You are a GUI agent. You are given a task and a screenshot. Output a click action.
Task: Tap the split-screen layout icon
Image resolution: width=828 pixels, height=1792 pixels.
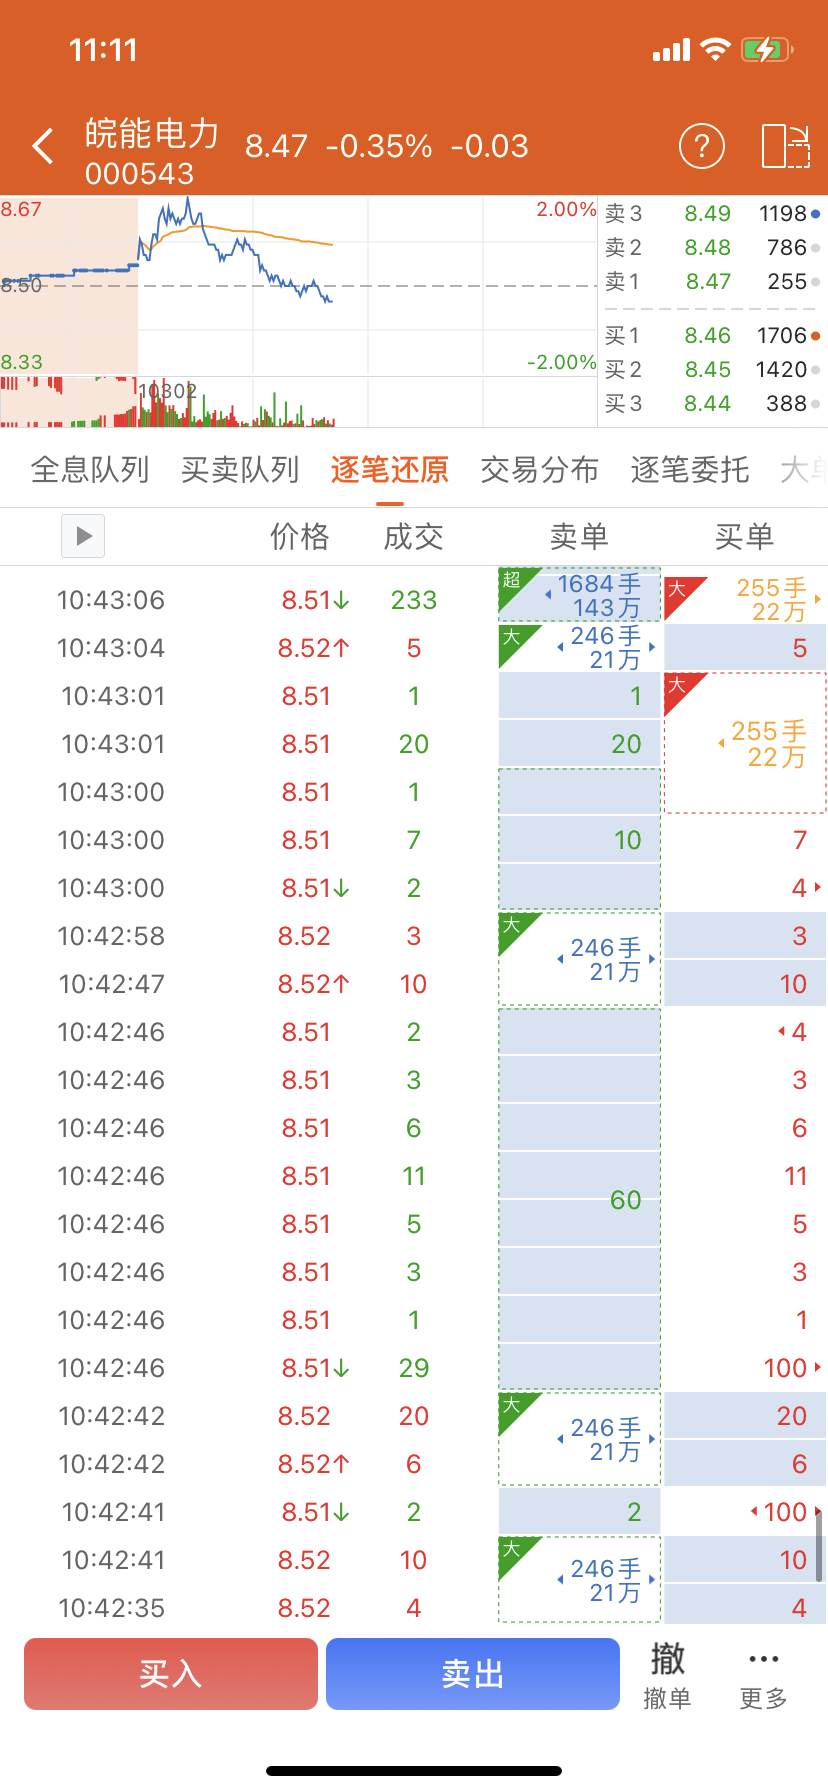point(785,147)
